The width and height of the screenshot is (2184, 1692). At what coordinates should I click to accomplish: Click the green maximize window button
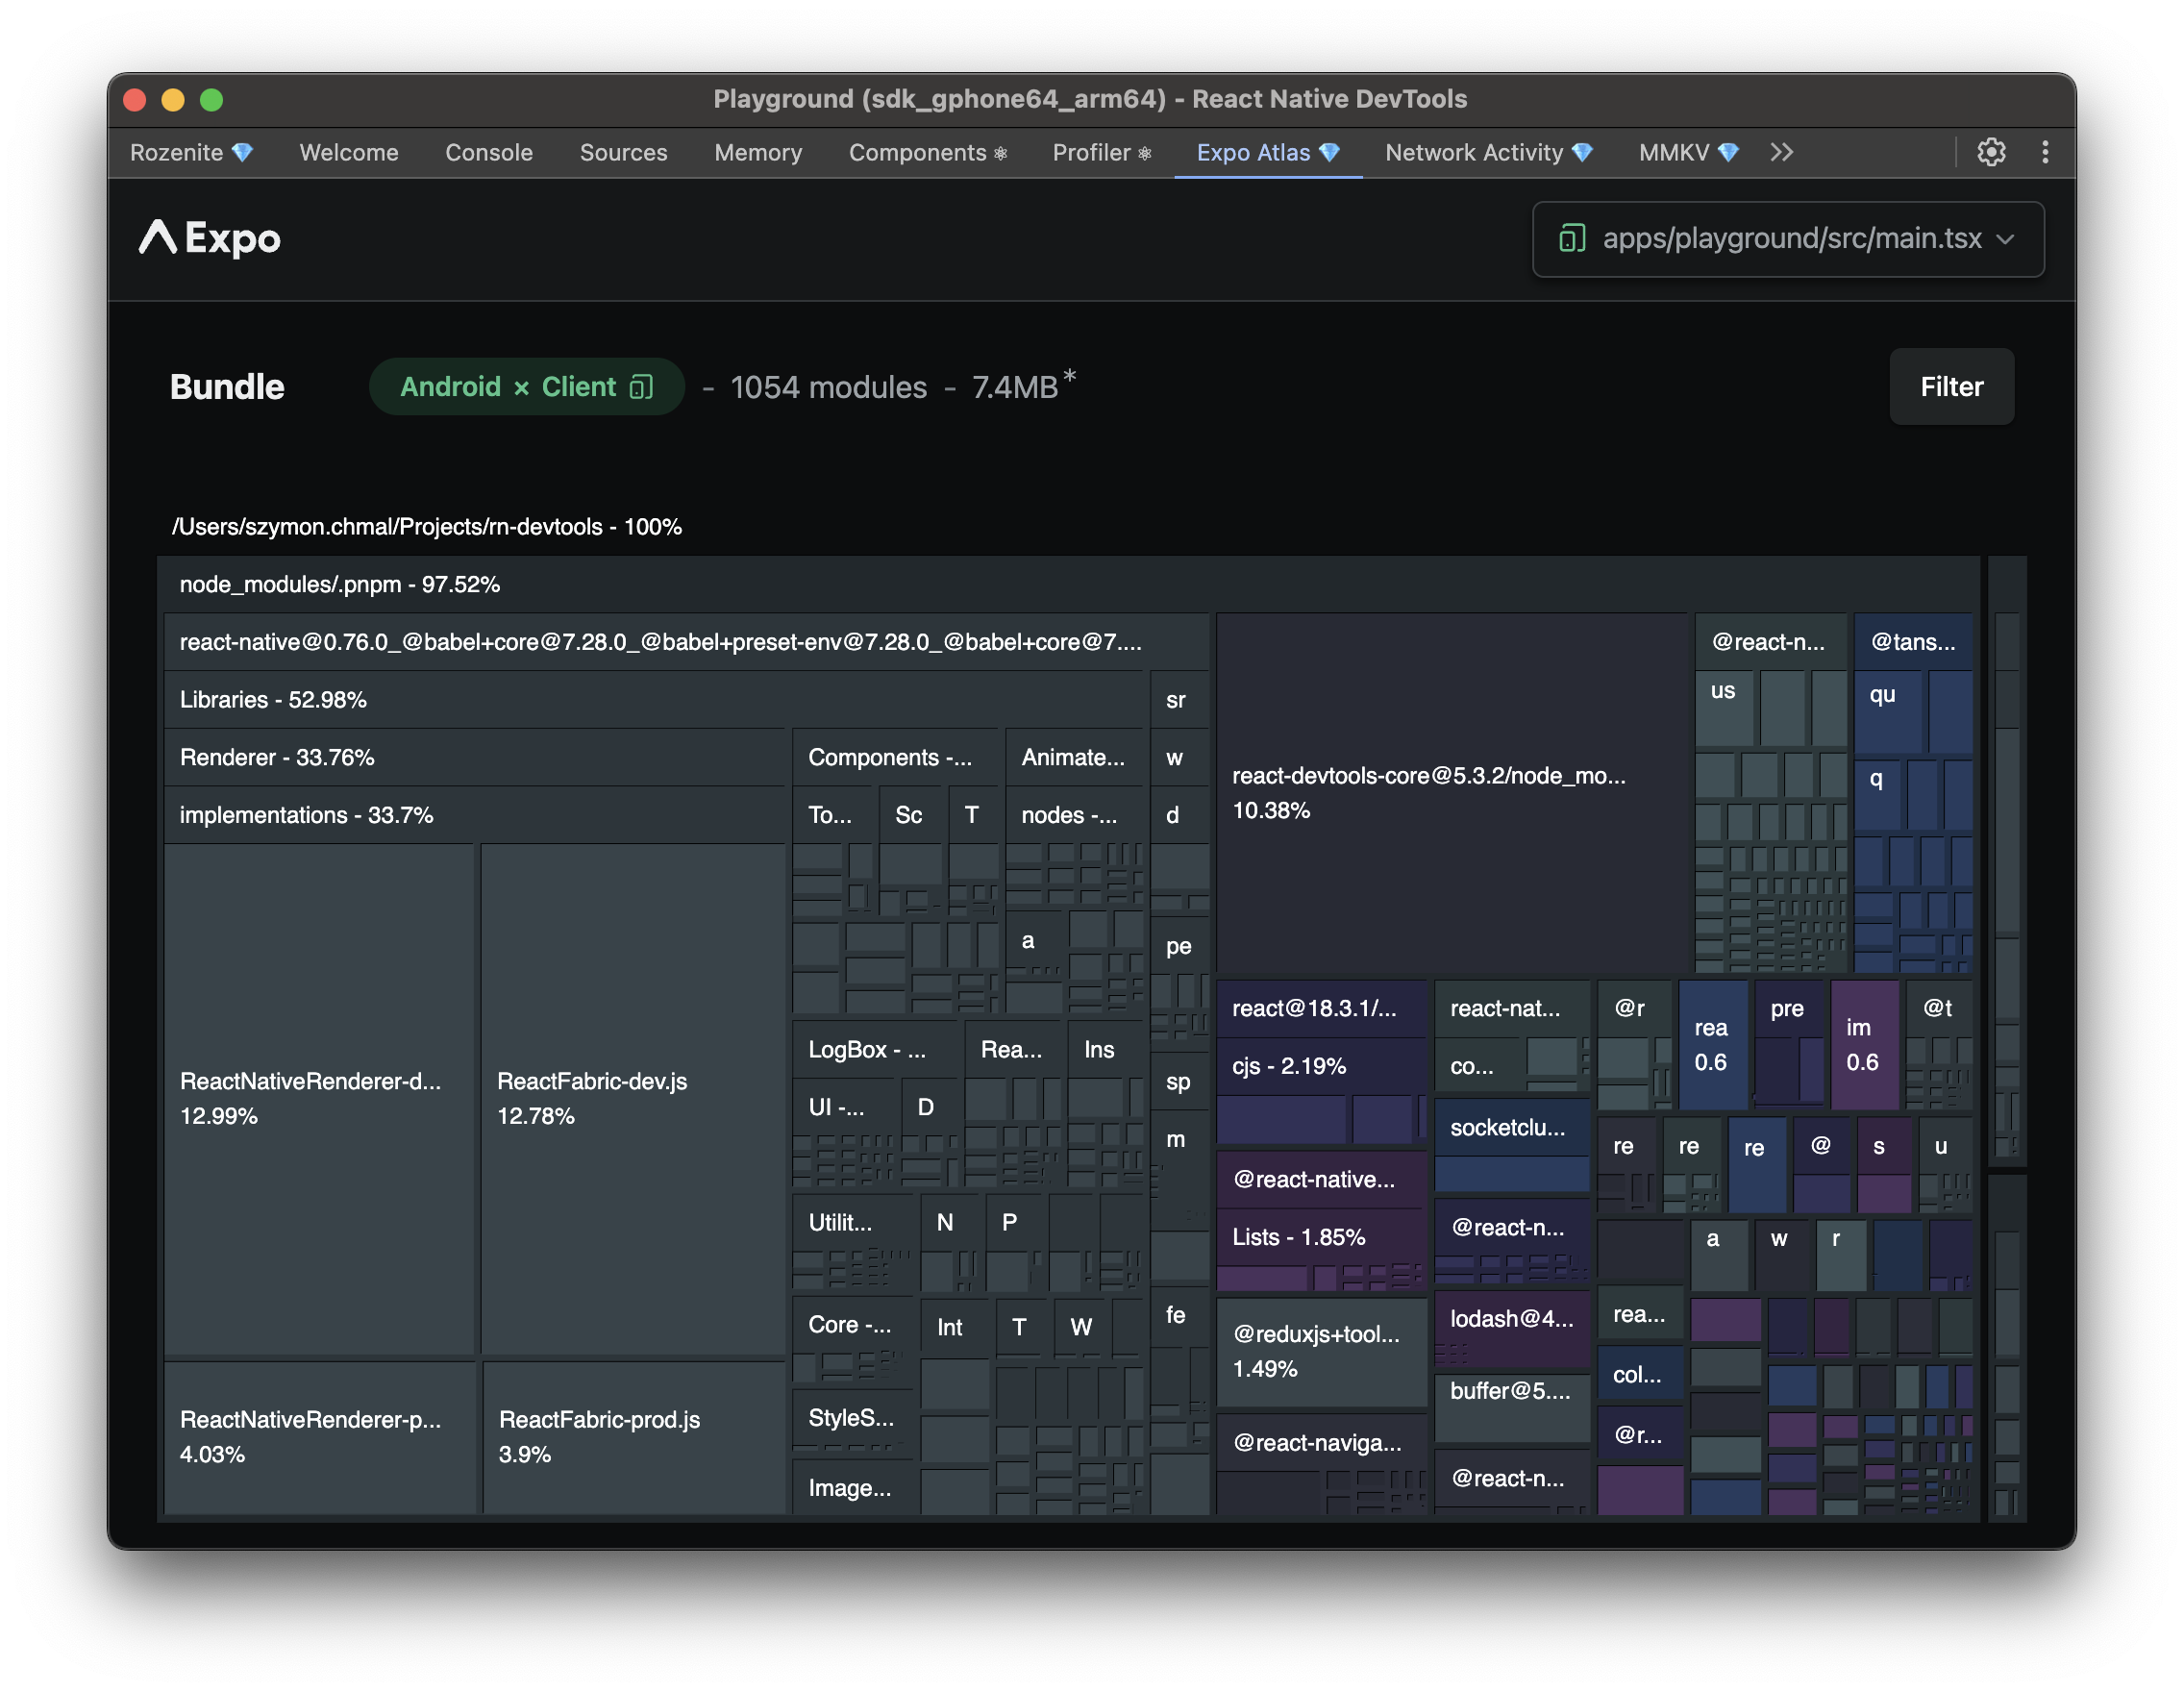pos(211,100)
